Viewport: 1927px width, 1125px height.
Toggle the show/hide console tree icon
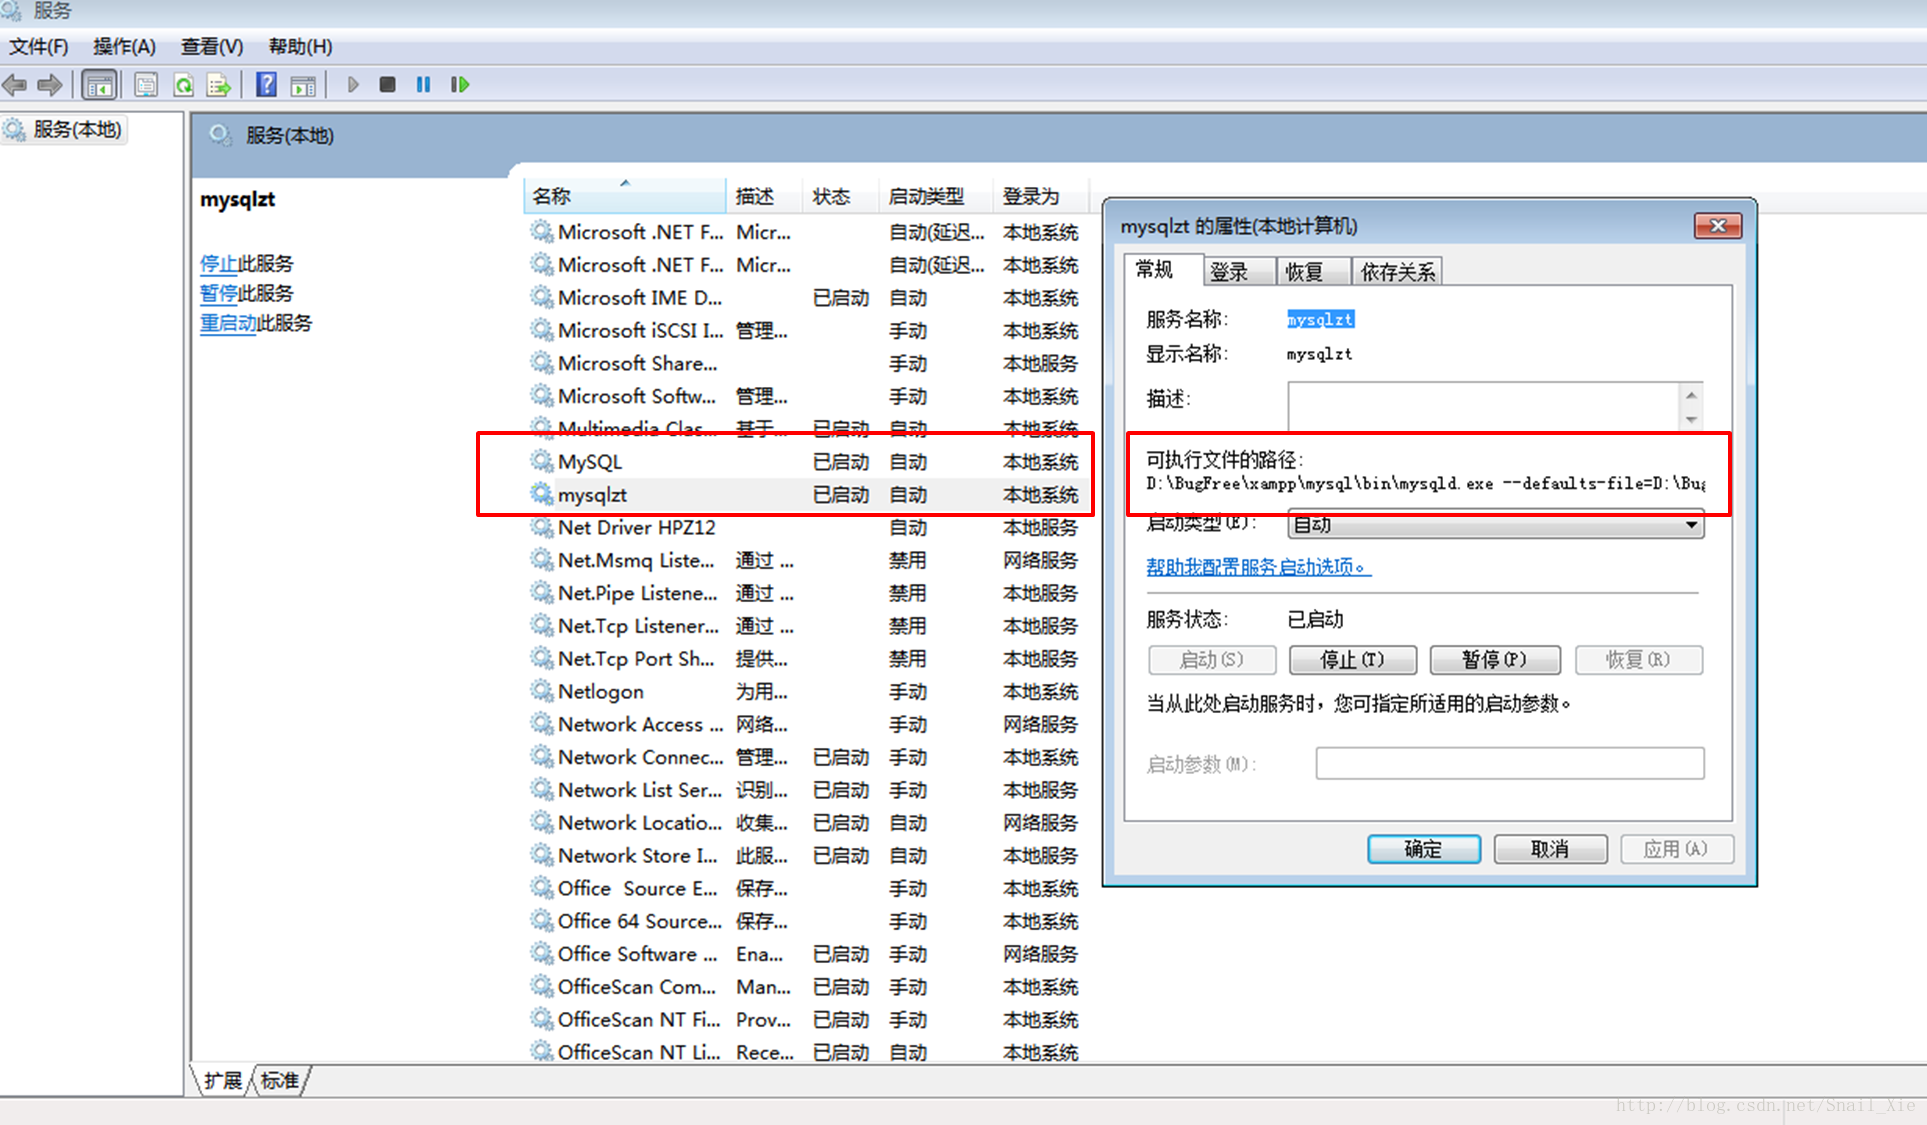[99, 85]
